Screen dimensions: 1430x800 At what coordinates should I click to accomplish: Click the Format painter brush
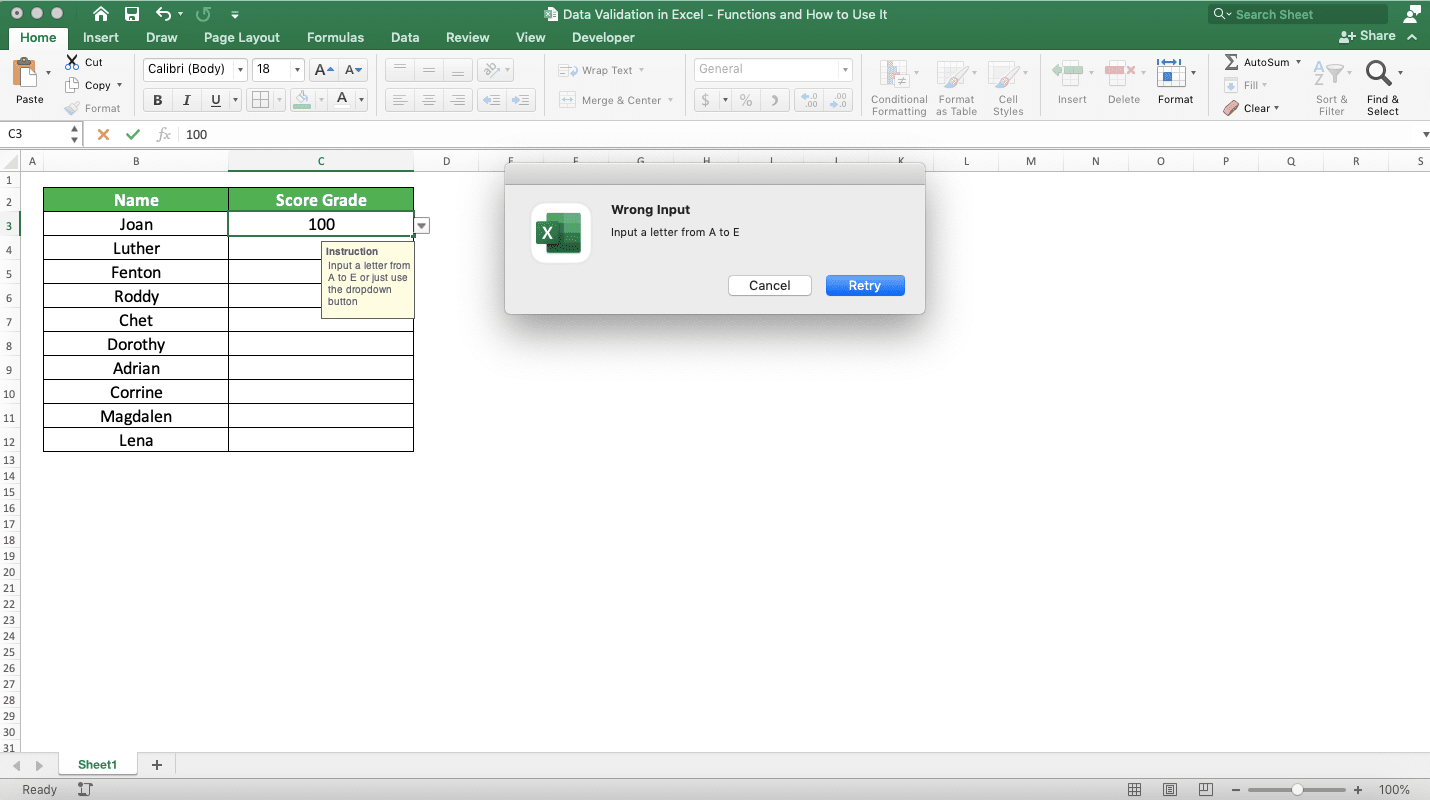tap(72, 108)
